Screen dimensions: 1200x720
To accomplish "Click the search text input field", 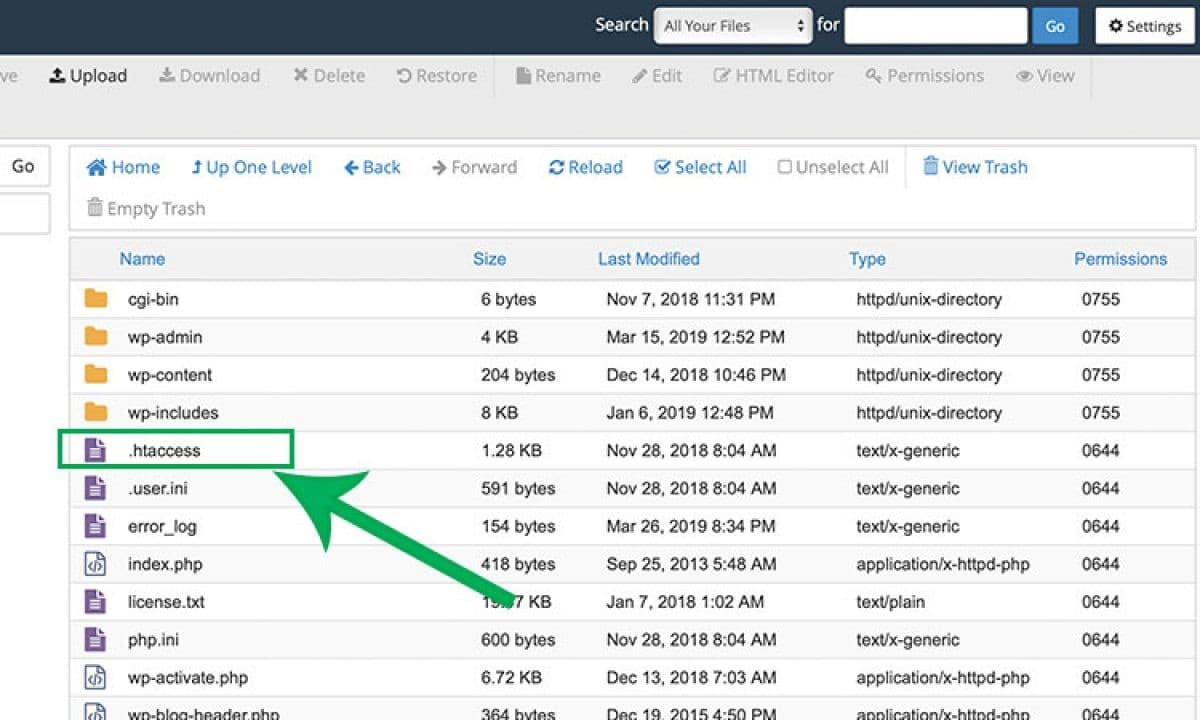I will (x=935, y=26).
